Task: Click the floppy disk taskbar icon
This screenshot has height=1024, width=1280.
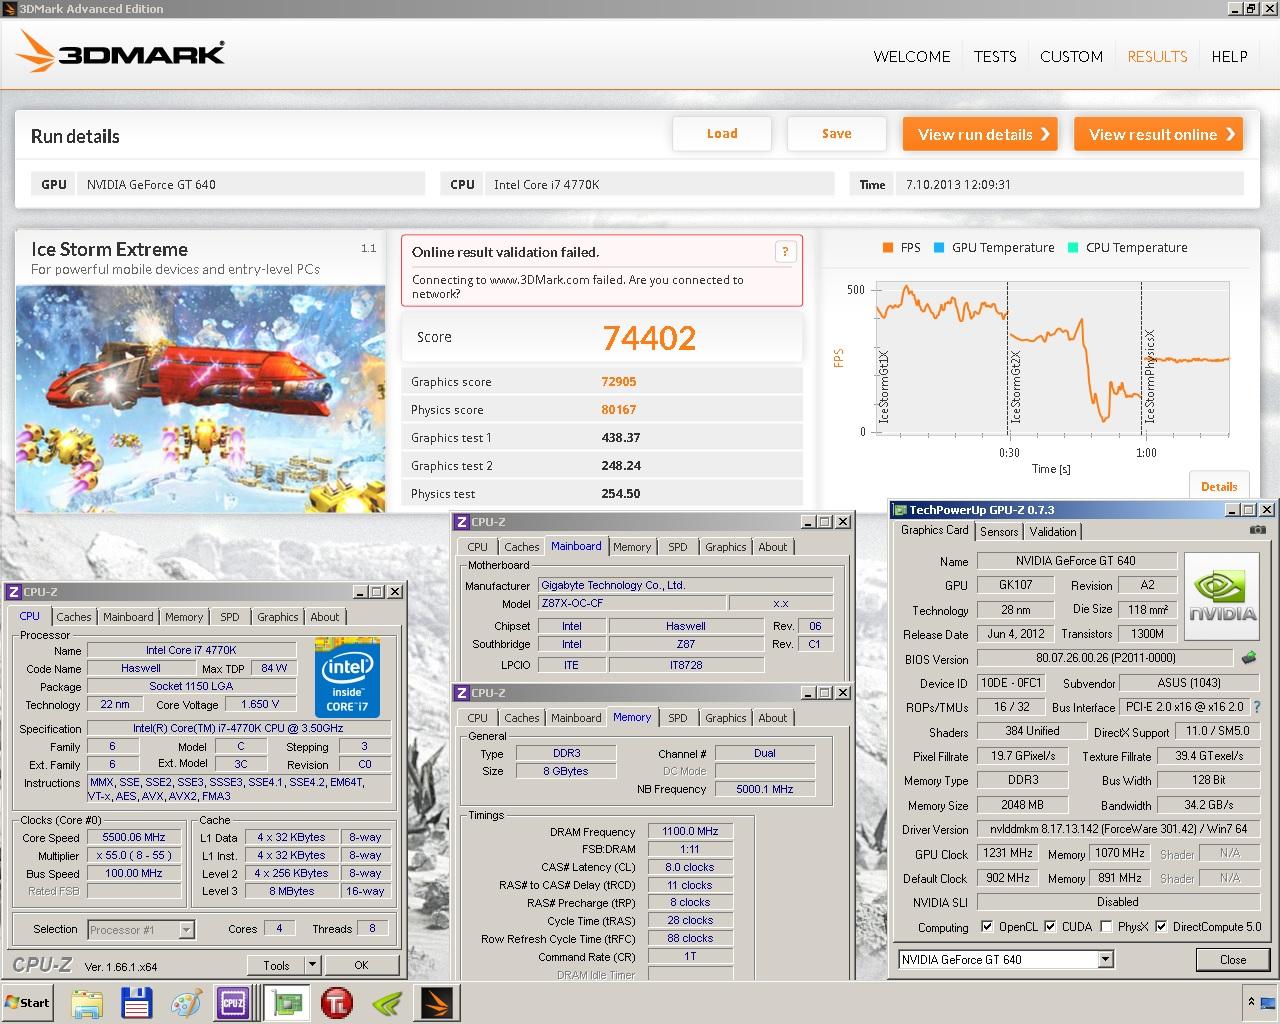Action: pyautogui.click(x=136, y=1002)
